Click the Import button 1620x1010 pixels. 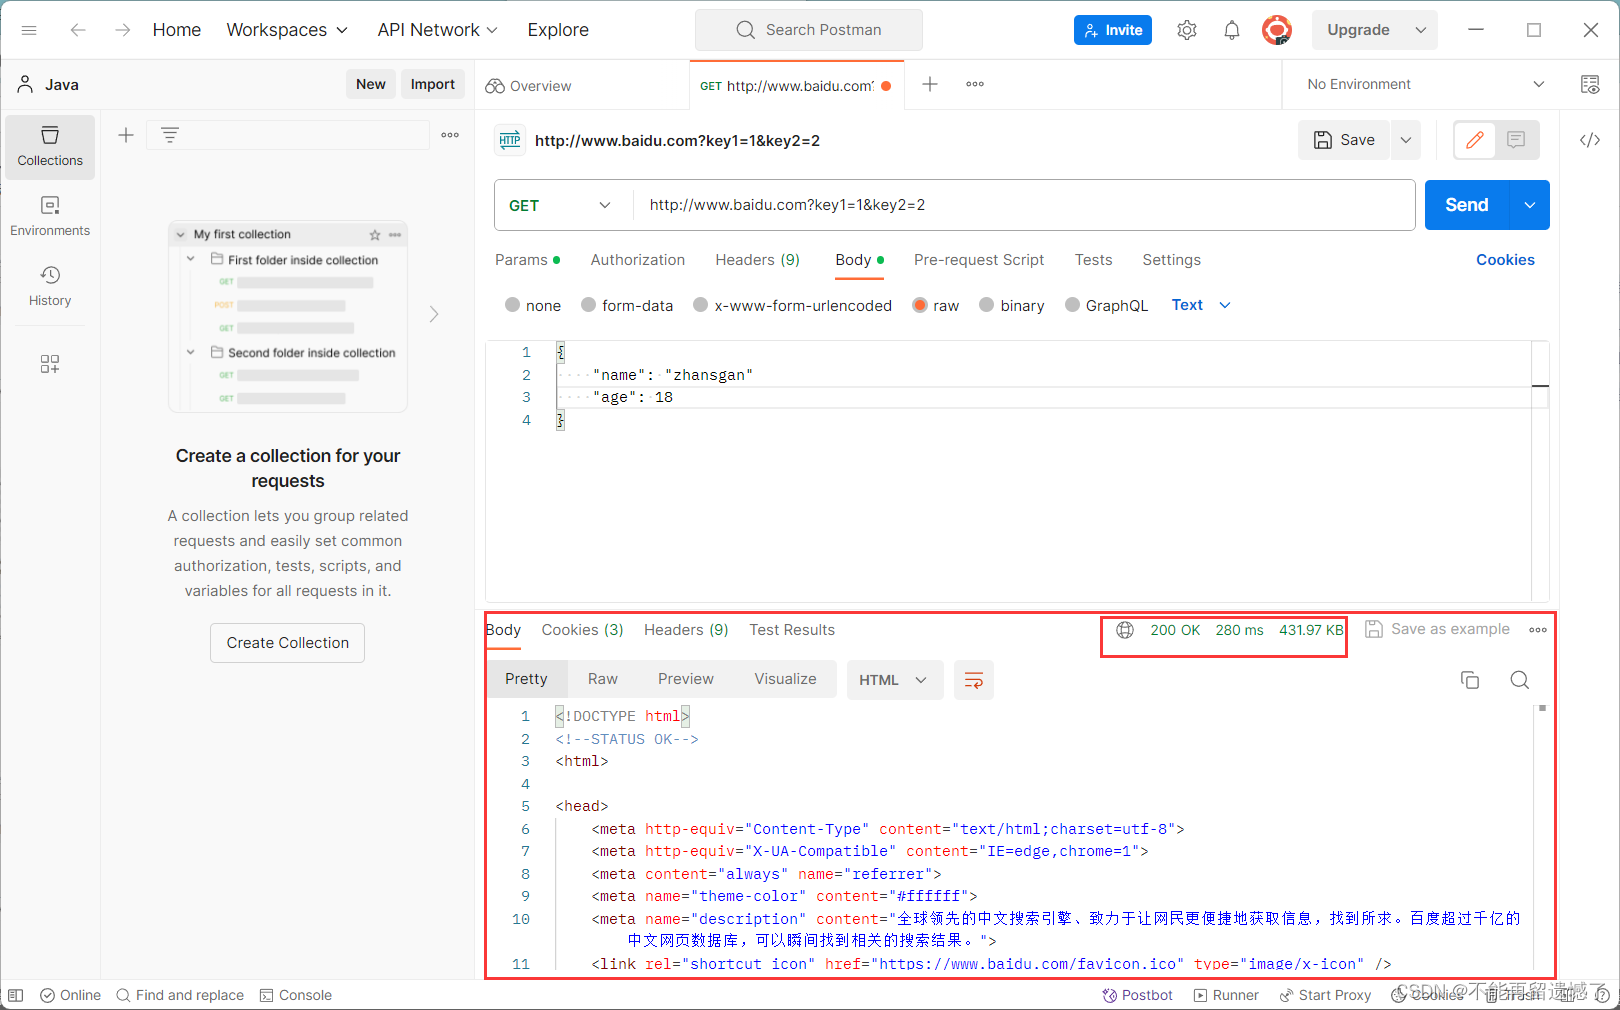point(432,84)
